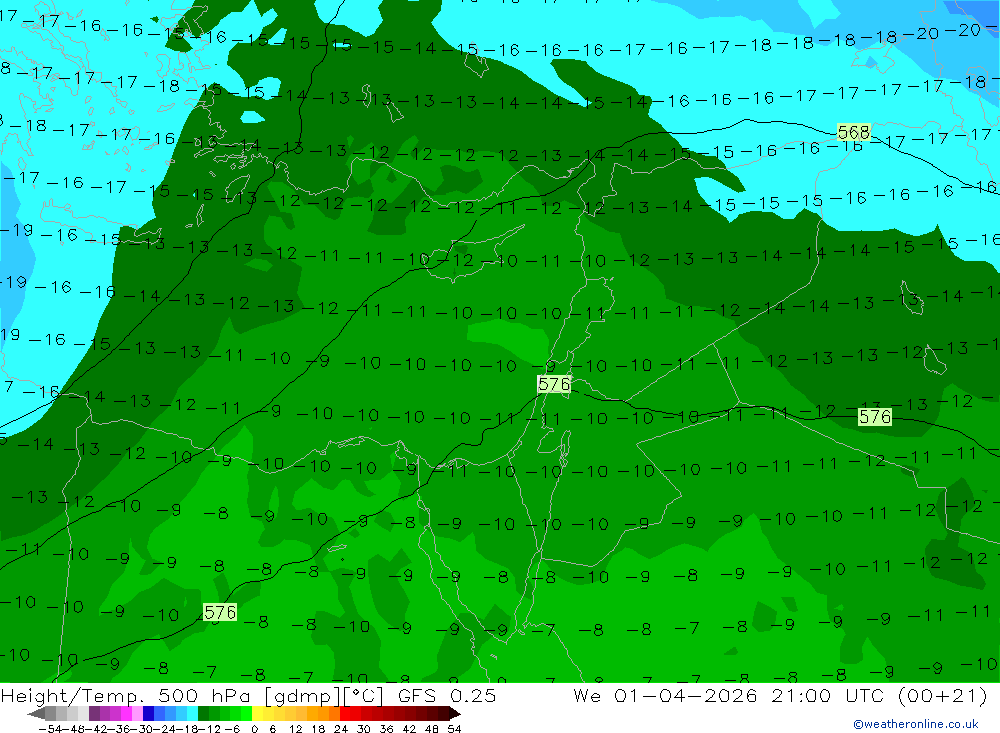Click the '42' legend scale value

(x=409, y=729)
